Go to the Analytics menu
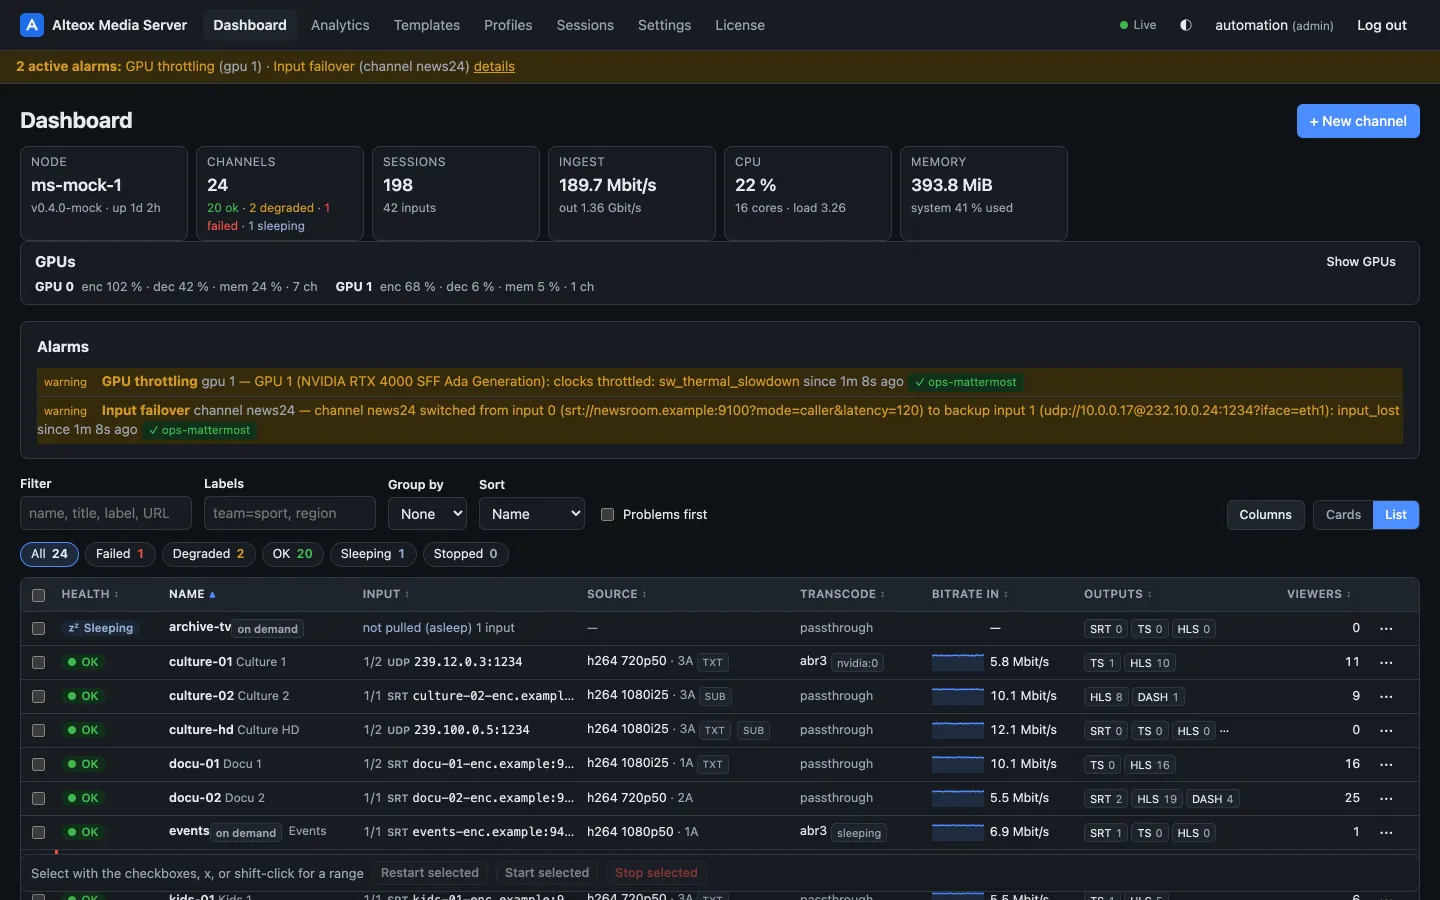 pyautogui.click(x=340, y=25)
